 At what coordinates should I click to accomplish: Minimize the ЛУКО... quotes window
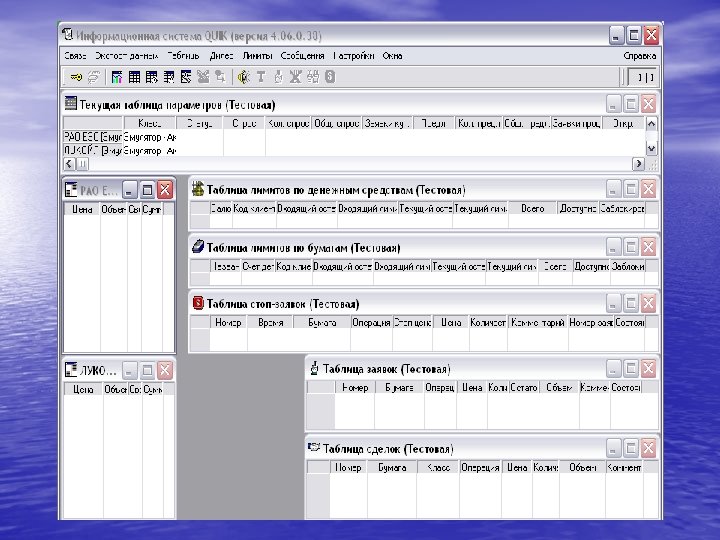click(130, 370)
